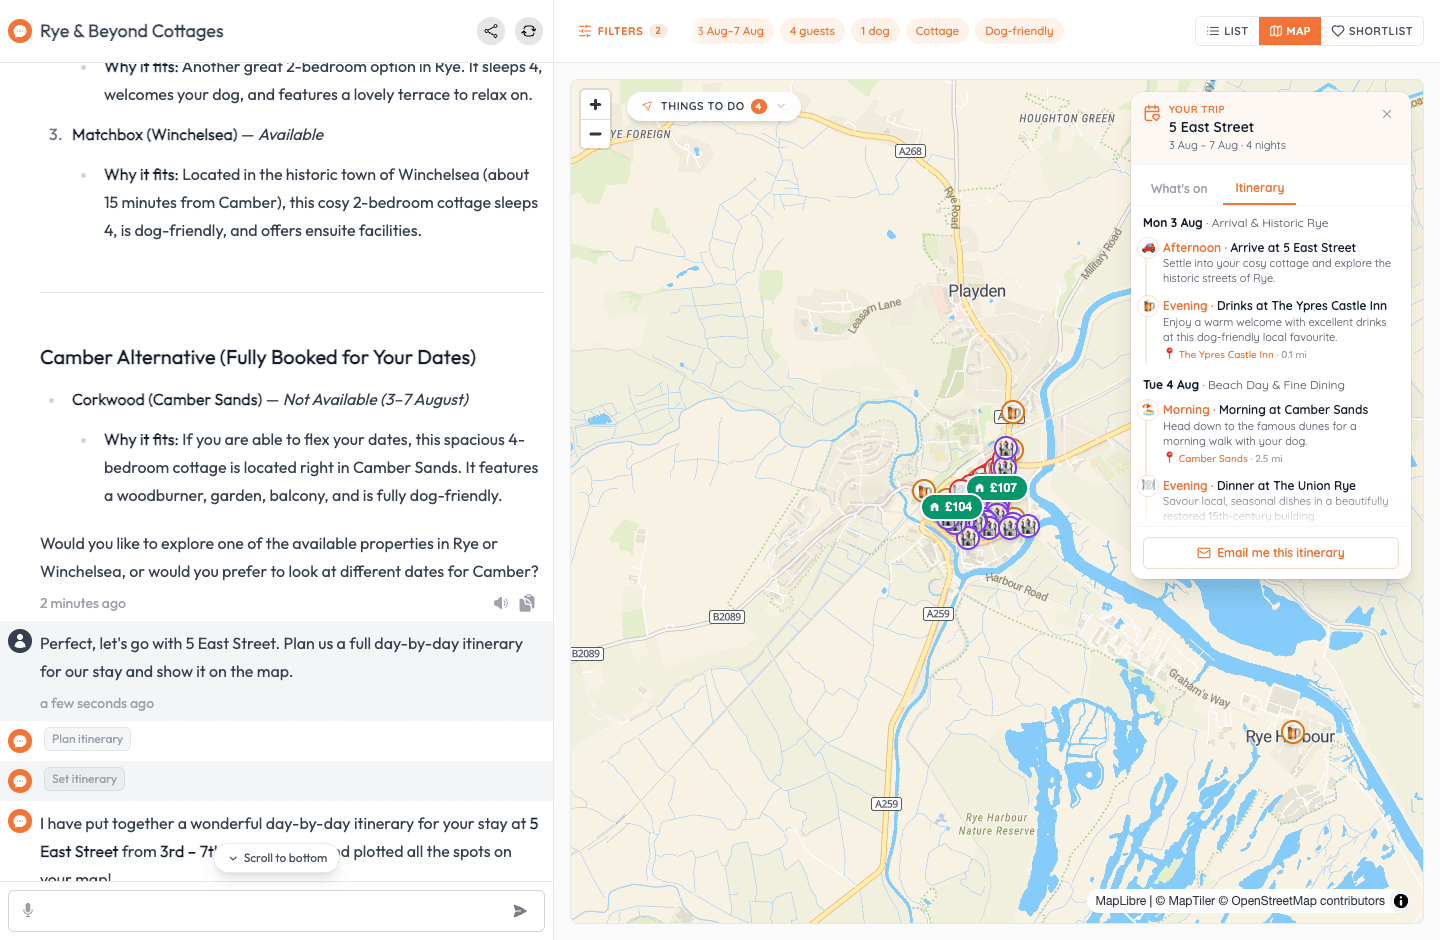Click the '5 East Street' trip title
Image resolution: width=1440 pixels, height=940 pixels.
1211,127
